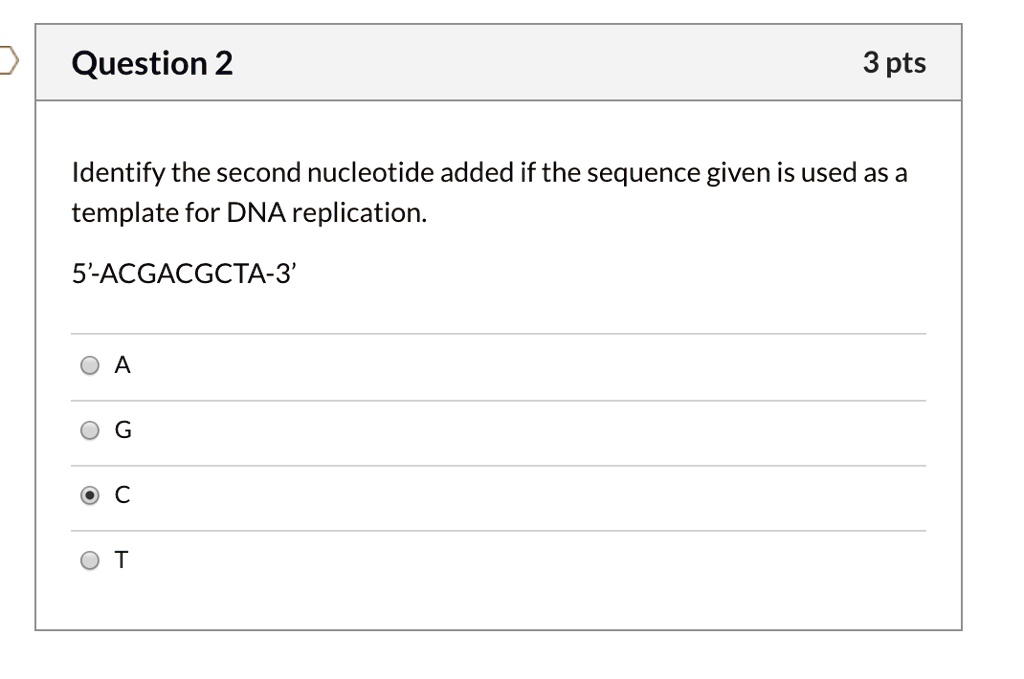1024x679 pixels.
Task: Click inside the question card body
Action: (500, 300)
